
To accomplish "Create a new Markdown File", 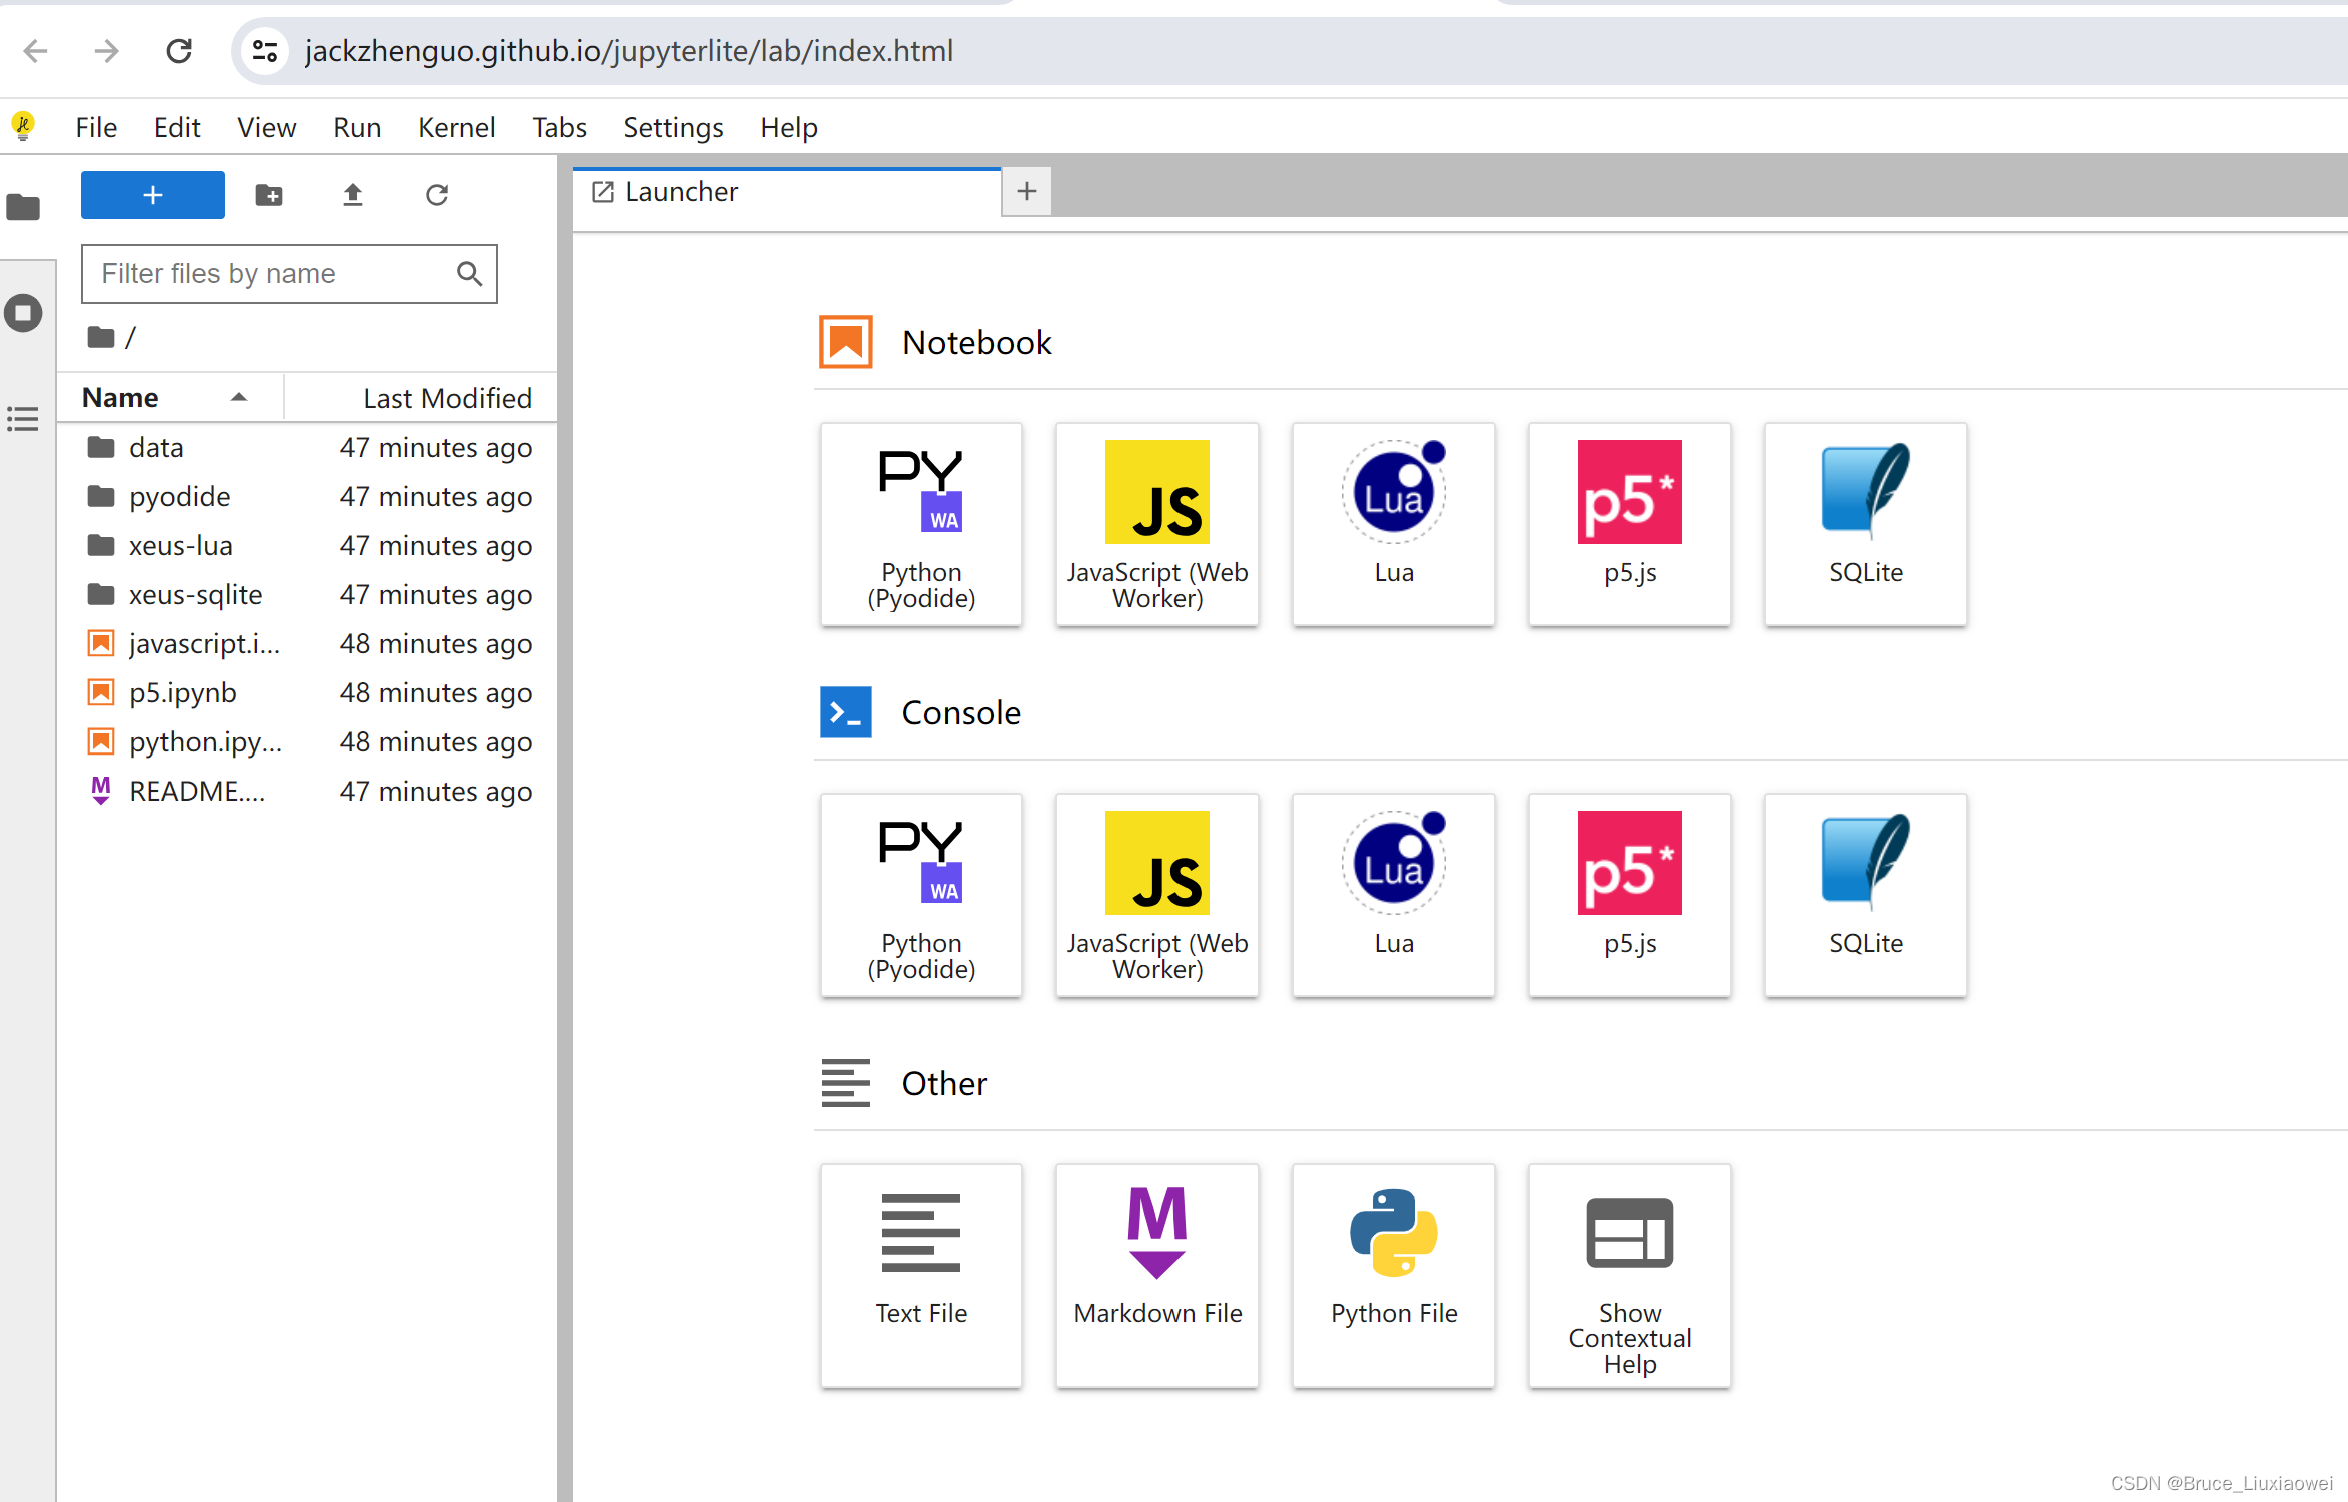I will [x=1157, y=1276].
